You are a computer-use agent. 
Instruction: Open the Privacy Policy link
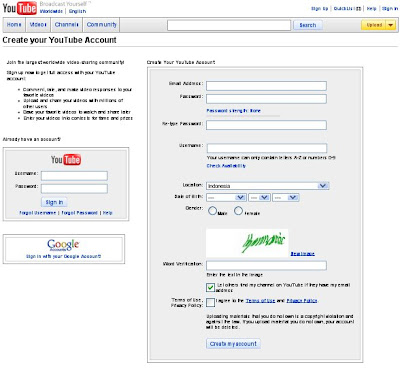tap(302, 301)
